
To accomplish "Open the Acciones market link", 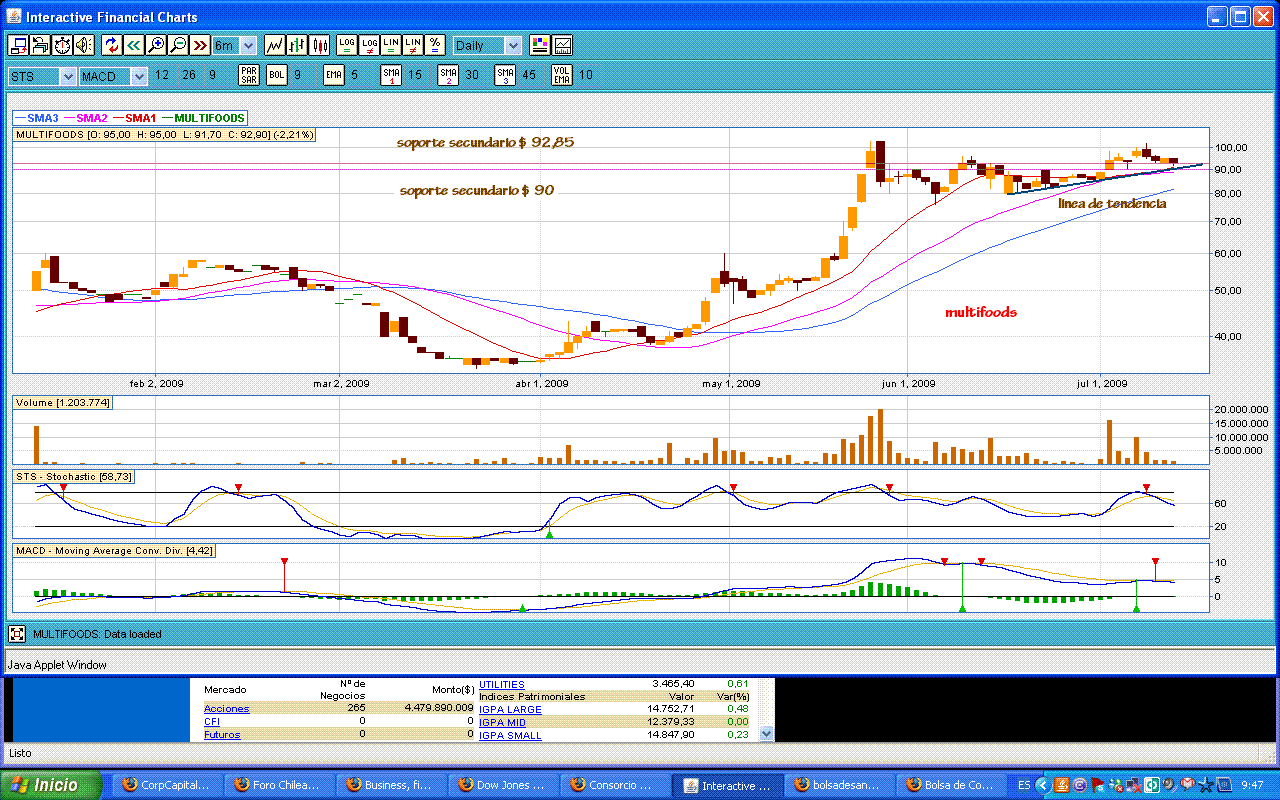I will tap(227, 709).
